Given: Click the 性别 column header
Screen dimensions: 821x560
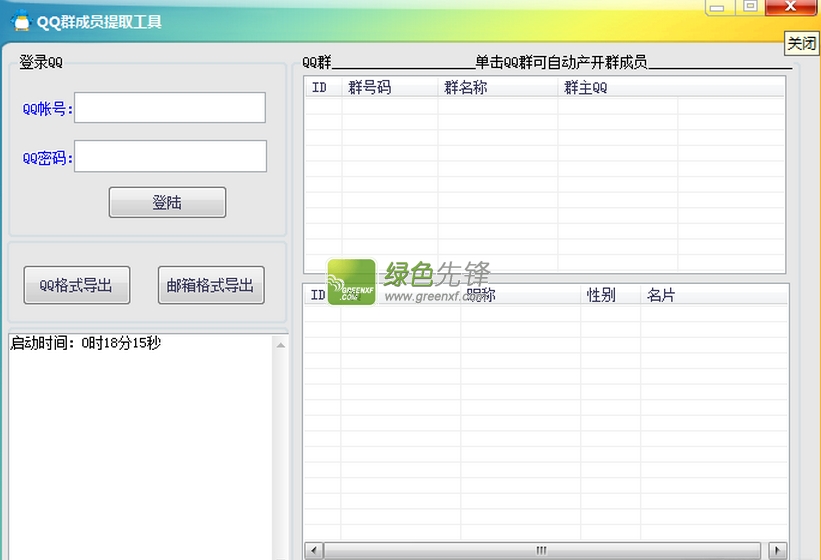Looking at the screenshot, I should (610, 295).
